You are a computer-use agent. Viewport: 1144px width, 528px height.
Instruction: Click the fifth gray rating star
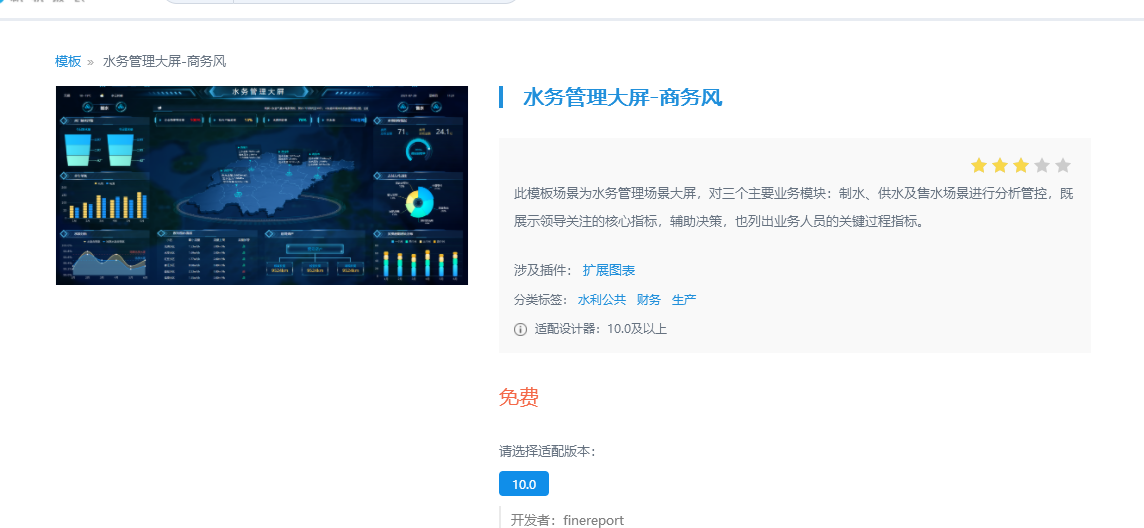(1063, 166)
